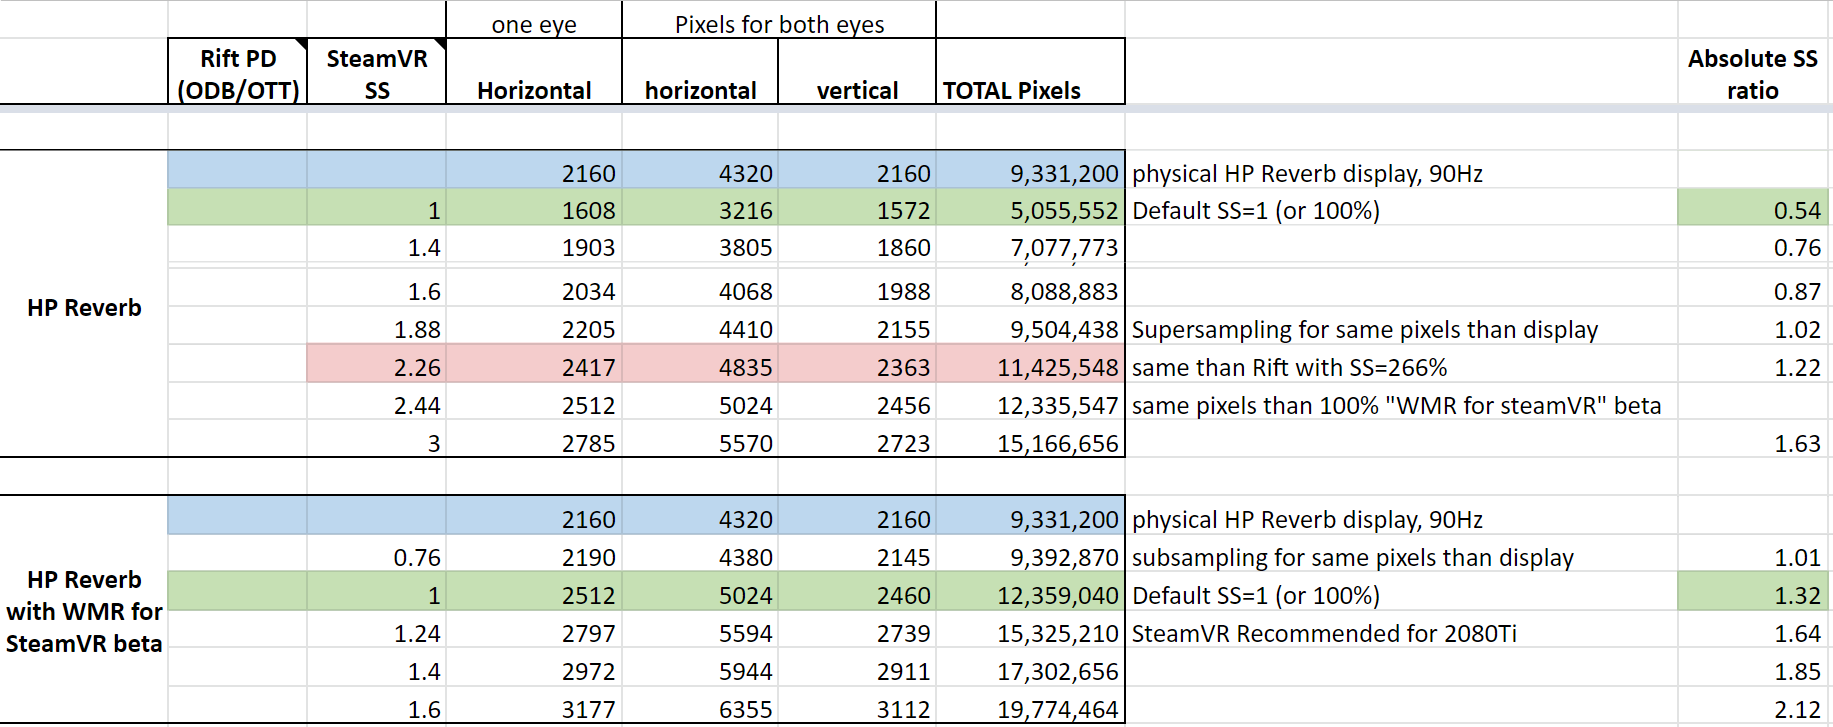This screenshot has height=727, width=1833.
Task: Click the 'one eye' header cell
Action: point(534,20)
